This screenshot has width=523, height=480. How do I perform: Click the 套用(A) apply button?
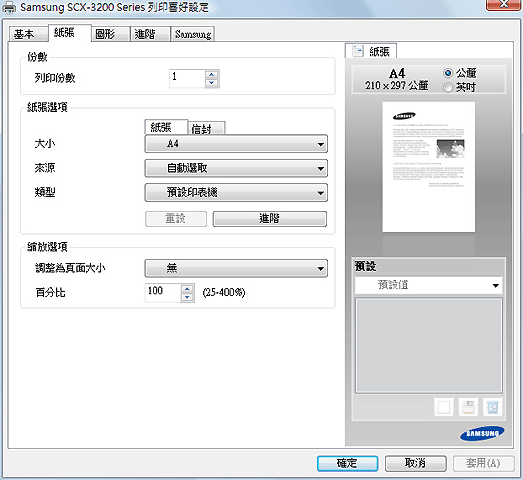(x=484, y=463)
